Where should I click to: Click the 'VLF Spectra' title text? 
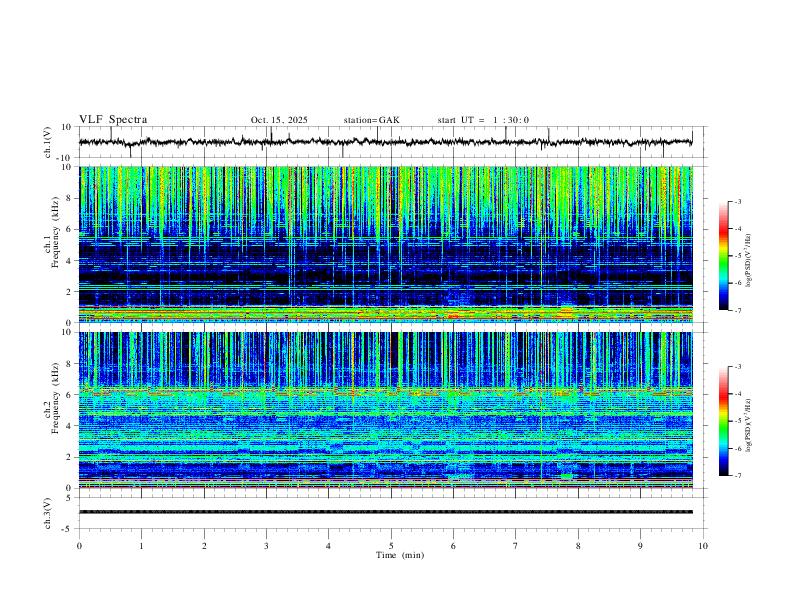click(x=113, y=120)
